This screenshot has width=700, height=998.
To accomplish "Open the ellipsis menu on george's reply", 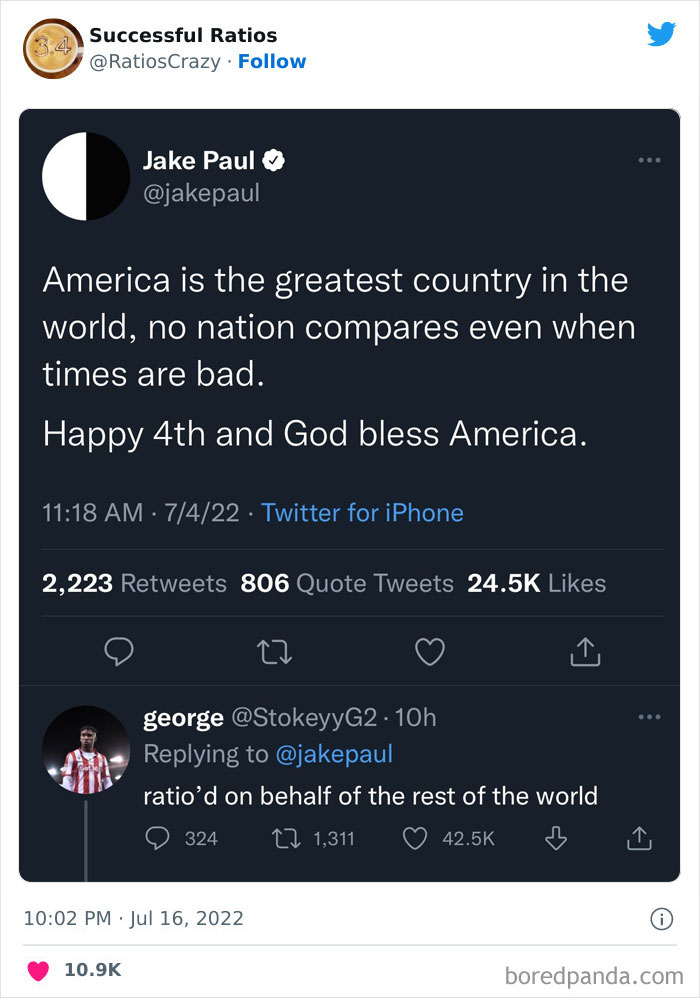I will (648, 717).
